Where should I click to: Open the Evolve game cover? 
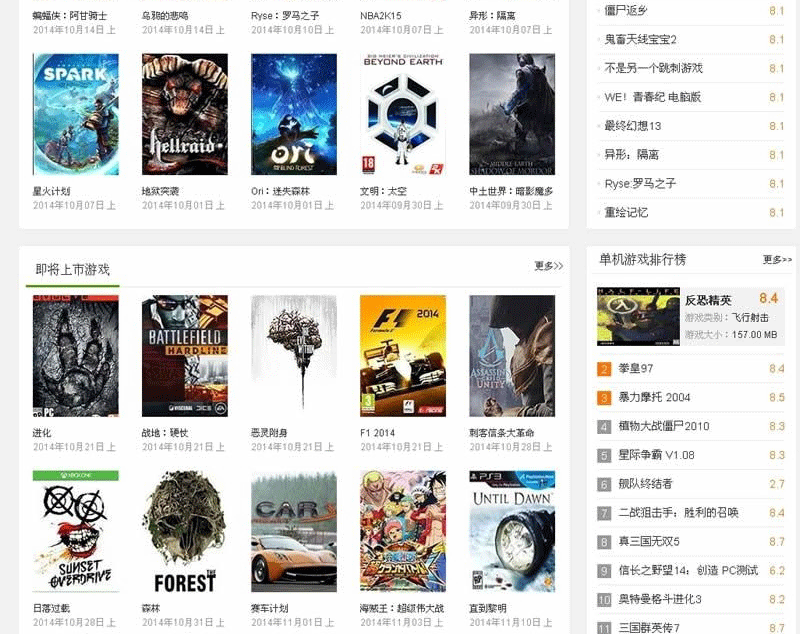76,356
